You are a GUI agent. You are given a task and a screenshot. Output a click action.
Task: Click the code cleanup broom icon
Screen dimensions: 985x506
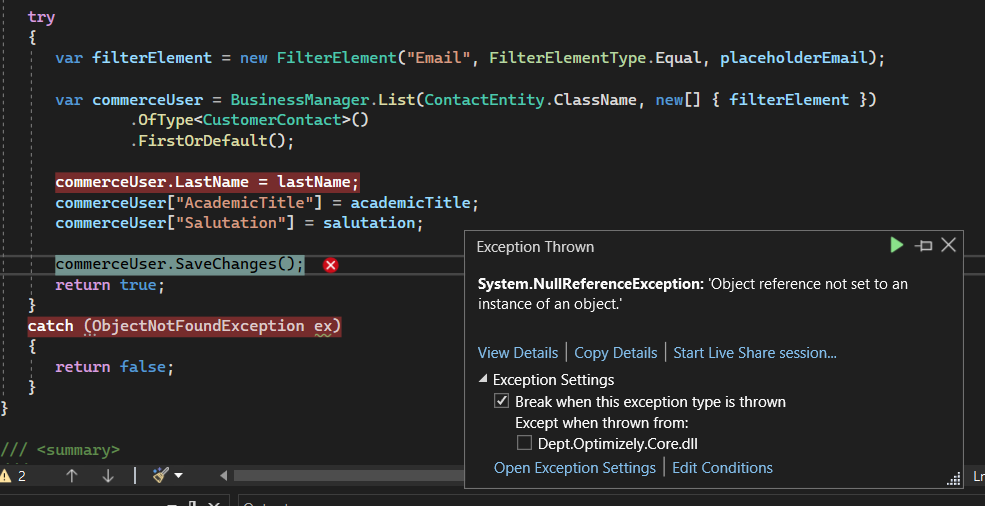click(x=160, y=476)
